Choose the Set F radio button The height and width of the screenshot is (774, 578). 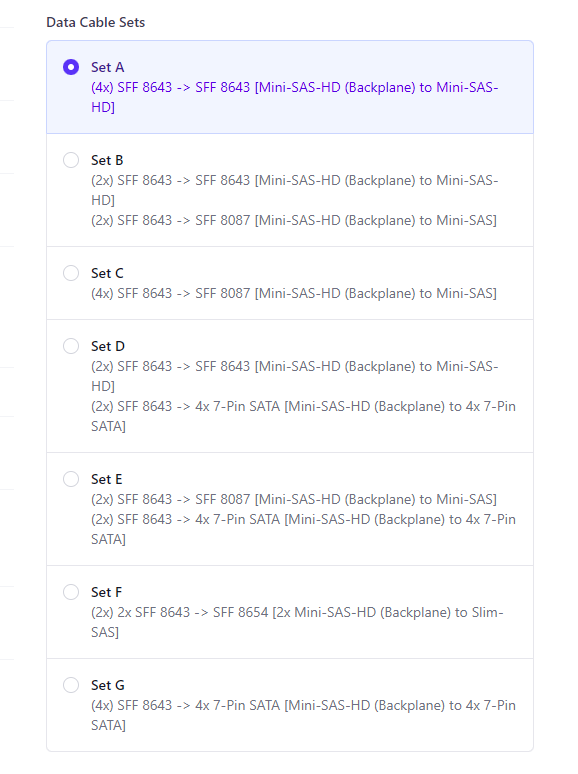click(x=71, y=592)
